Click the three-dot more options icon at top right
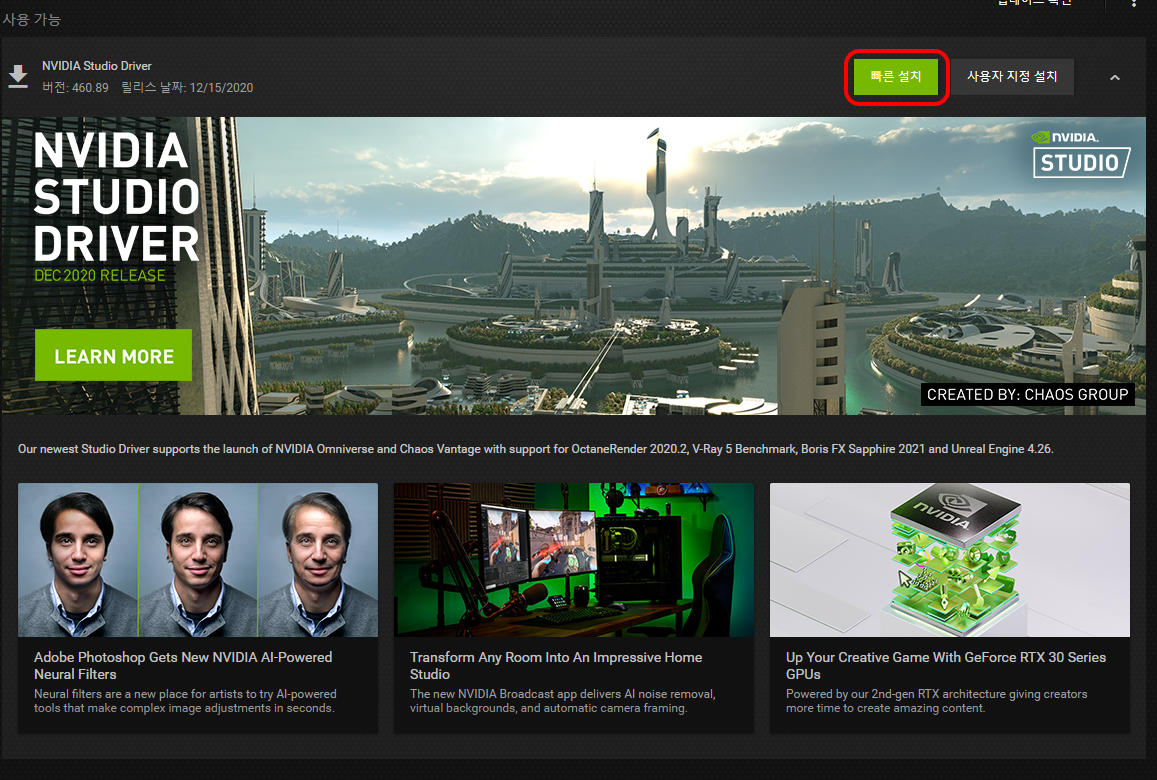 pyautogui.click(x=1133, y=3)
